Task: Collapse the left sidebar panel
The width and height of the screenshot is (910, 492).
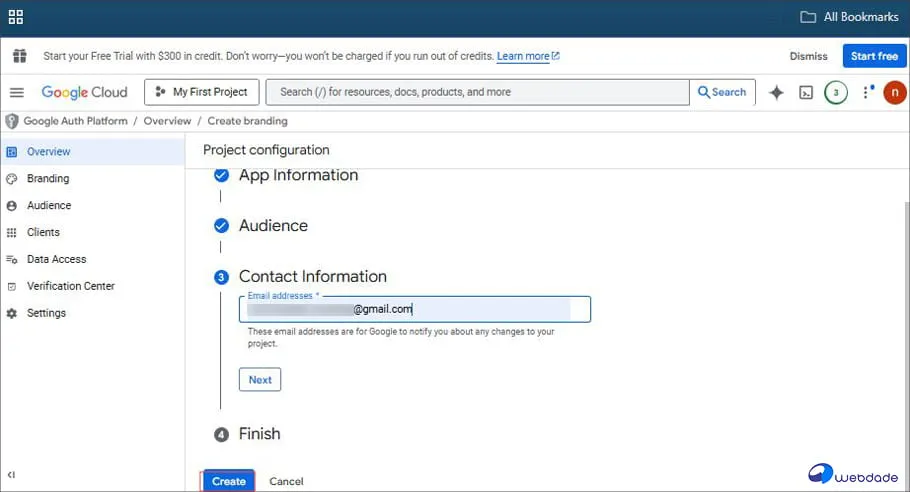Action: pyautogui.click(x=11, y=475)
